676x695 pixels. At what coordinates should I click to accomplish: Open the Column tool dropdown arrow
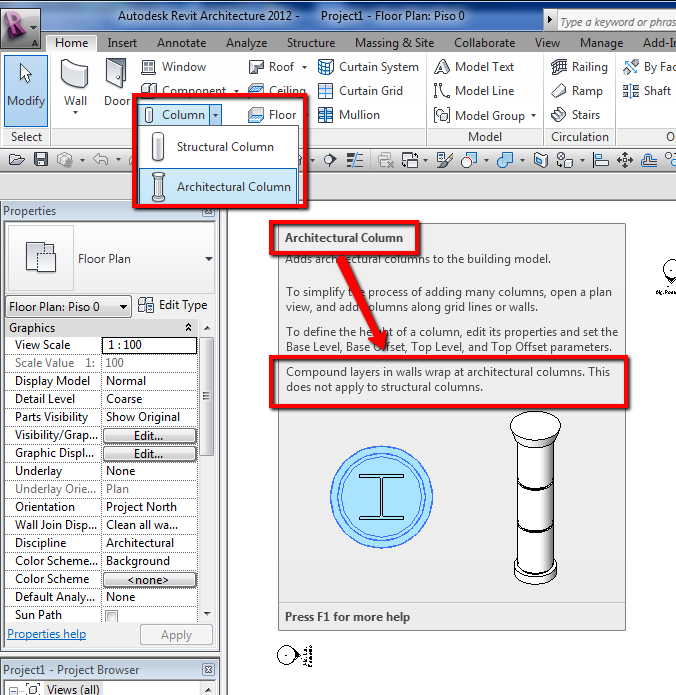(215, 115)
